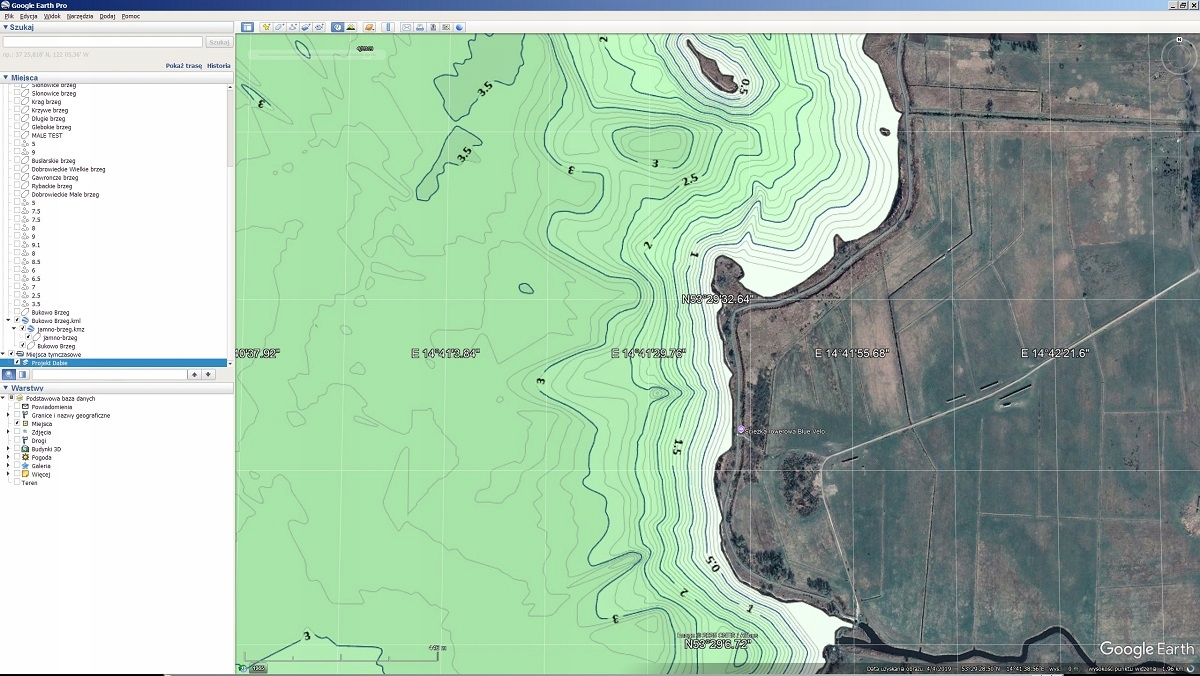Click the search text field under Szukaj
This screenshot has height=676, width=1200.
point(102,42)
